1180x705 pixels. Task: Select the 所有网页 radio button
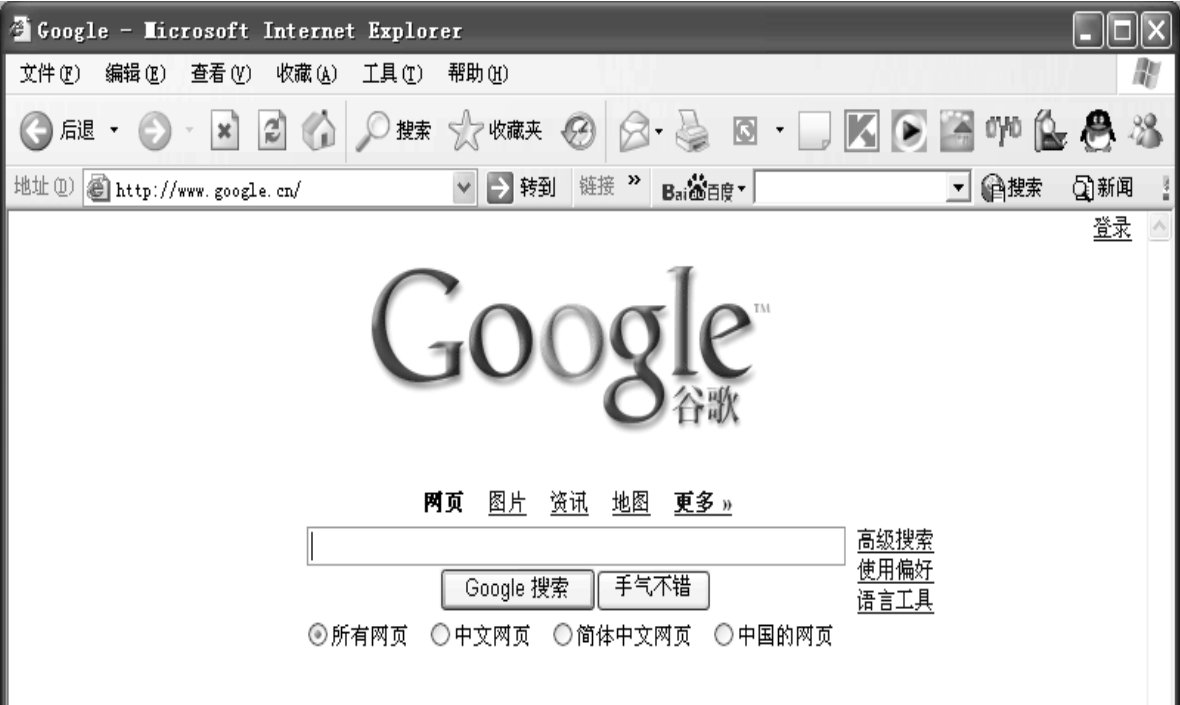coord(318,635)
